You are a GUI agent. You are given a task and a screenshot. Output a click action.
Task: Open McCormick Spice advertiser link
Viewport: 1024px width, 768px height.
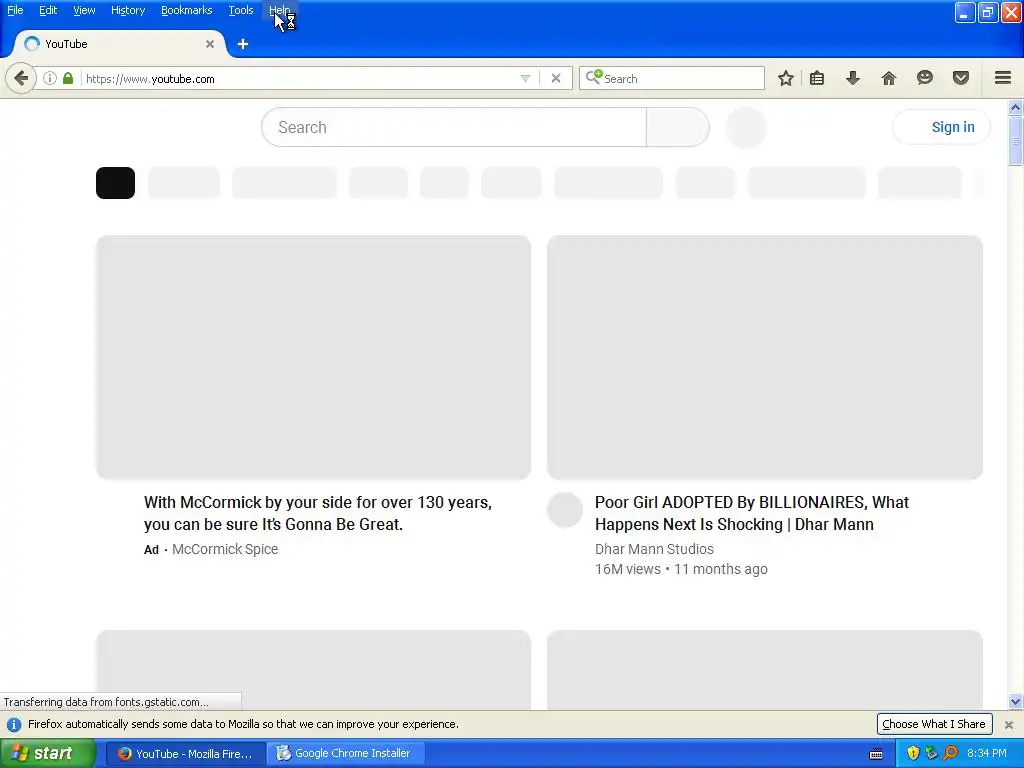click(x=225, y=549)
